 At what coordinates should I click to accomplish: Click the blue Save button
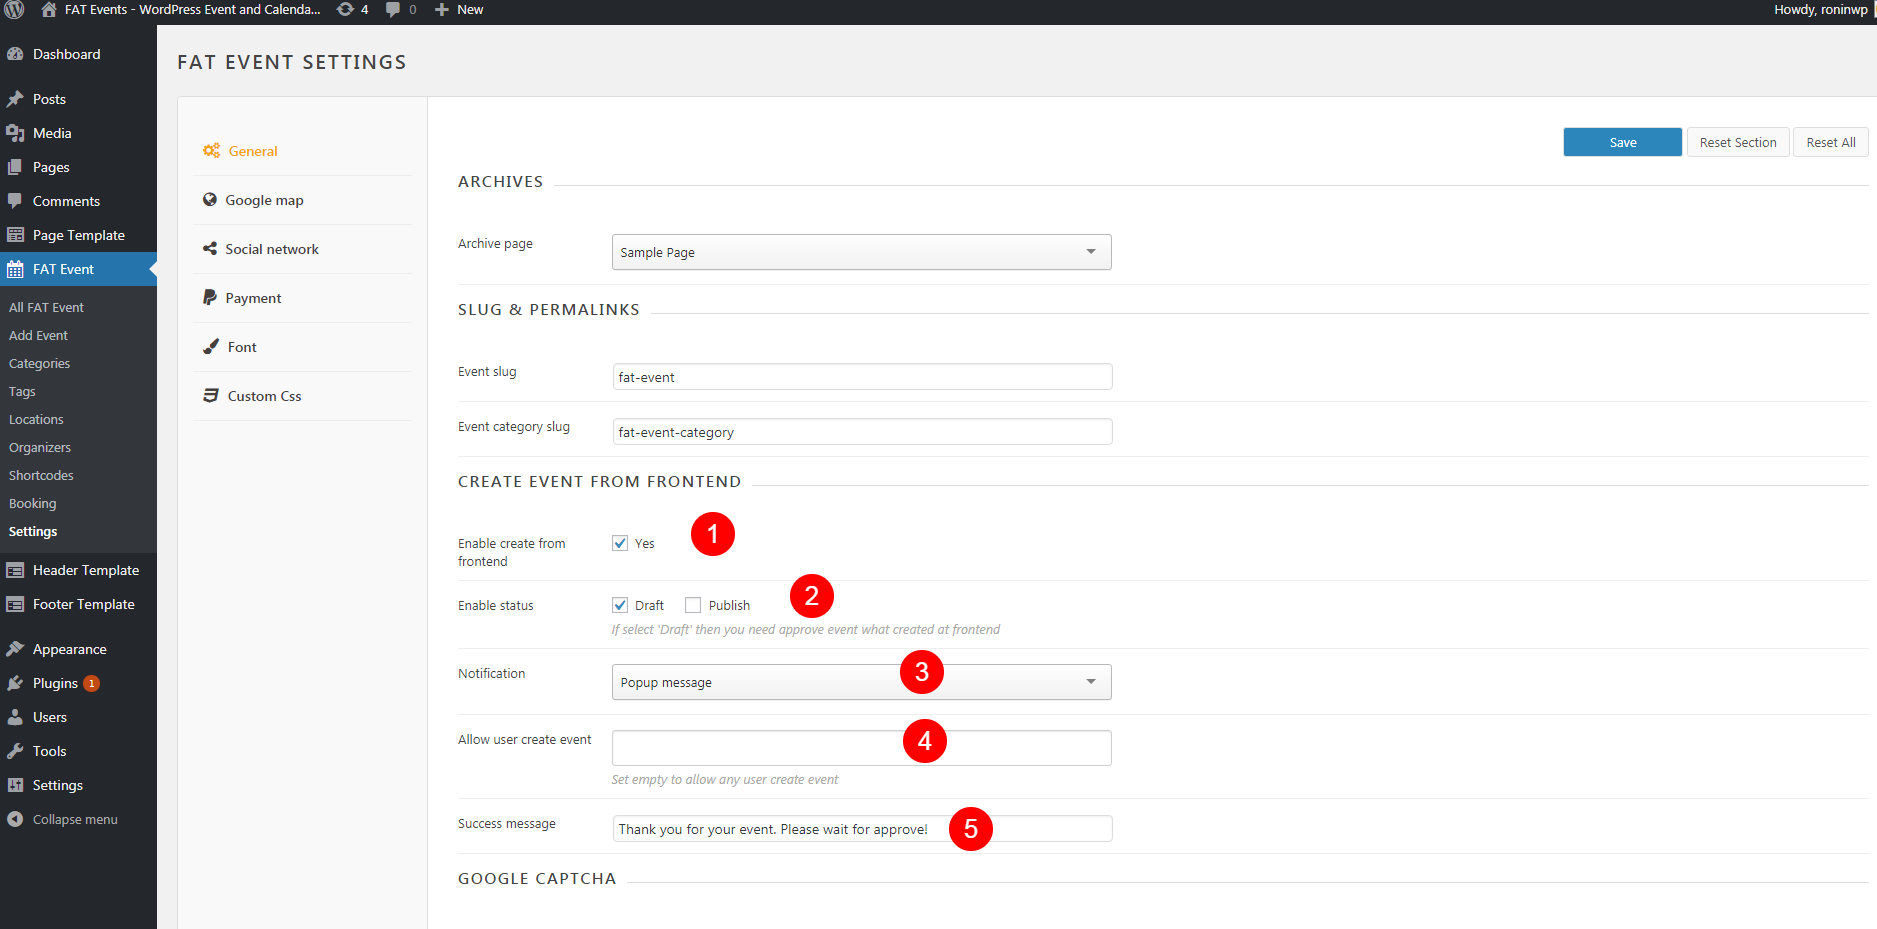click(1622, 142)
